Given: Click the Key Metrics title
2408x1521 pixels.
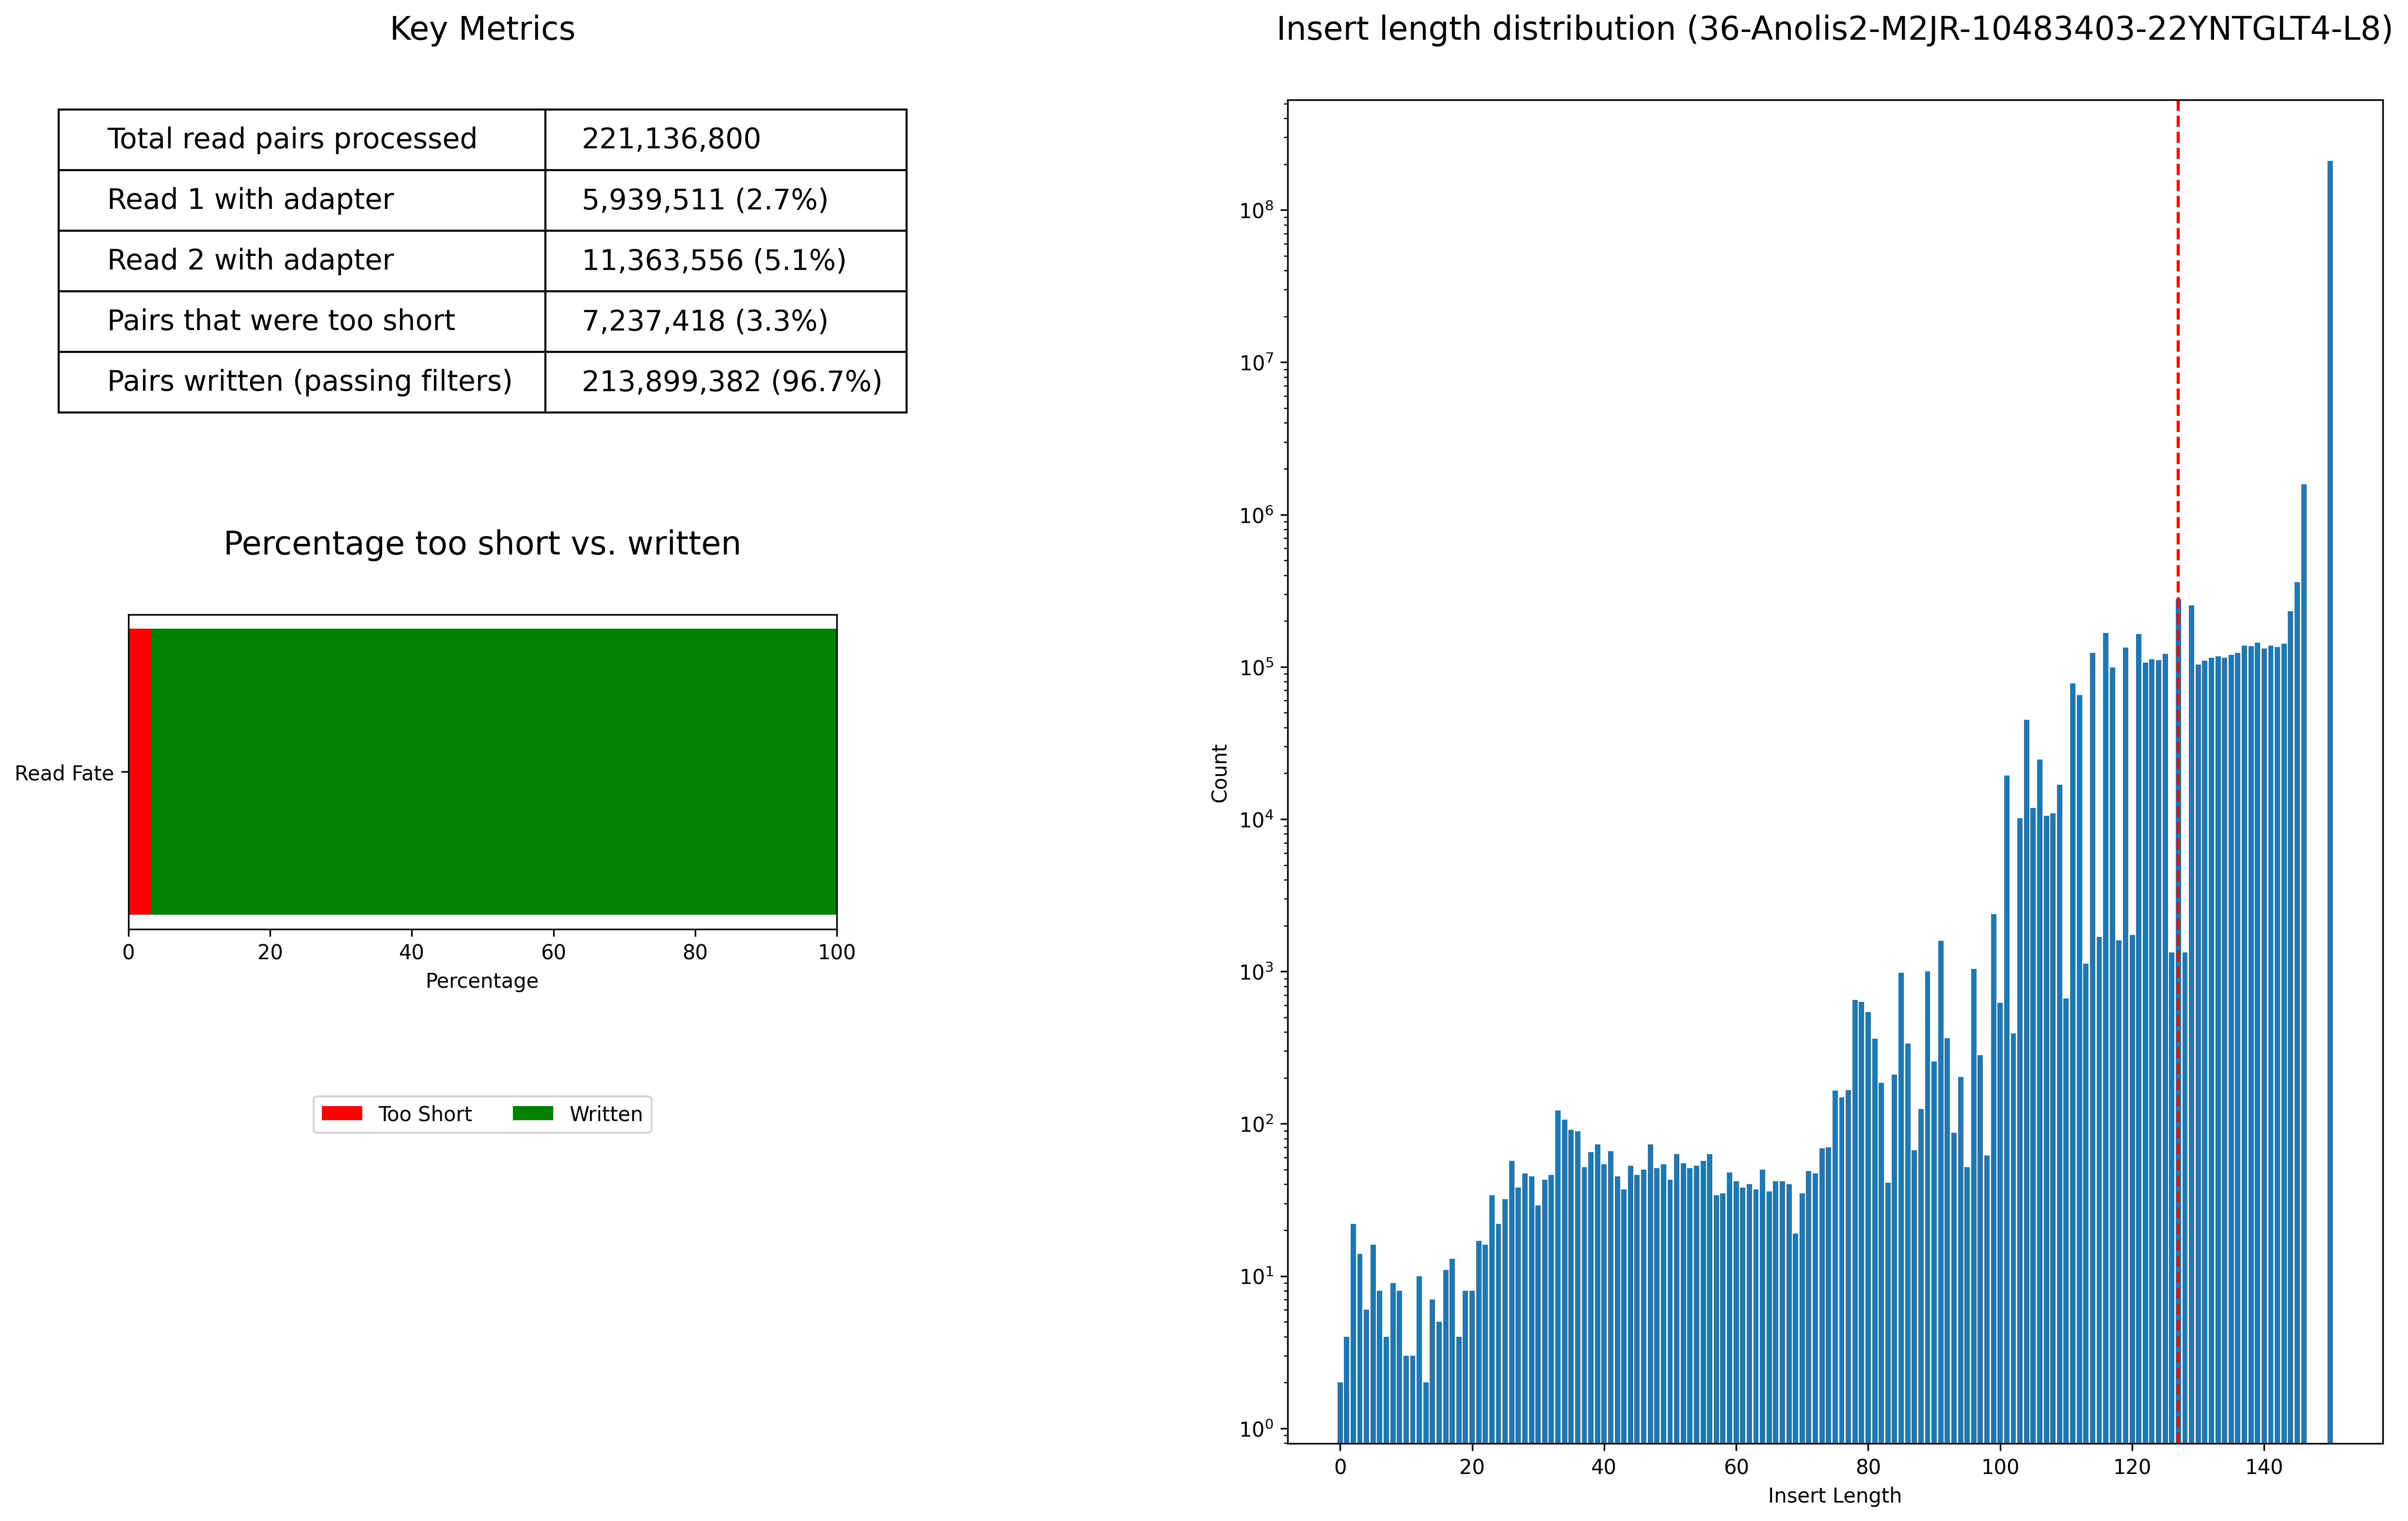Looking at the screenshot, I should click(482, 29).
